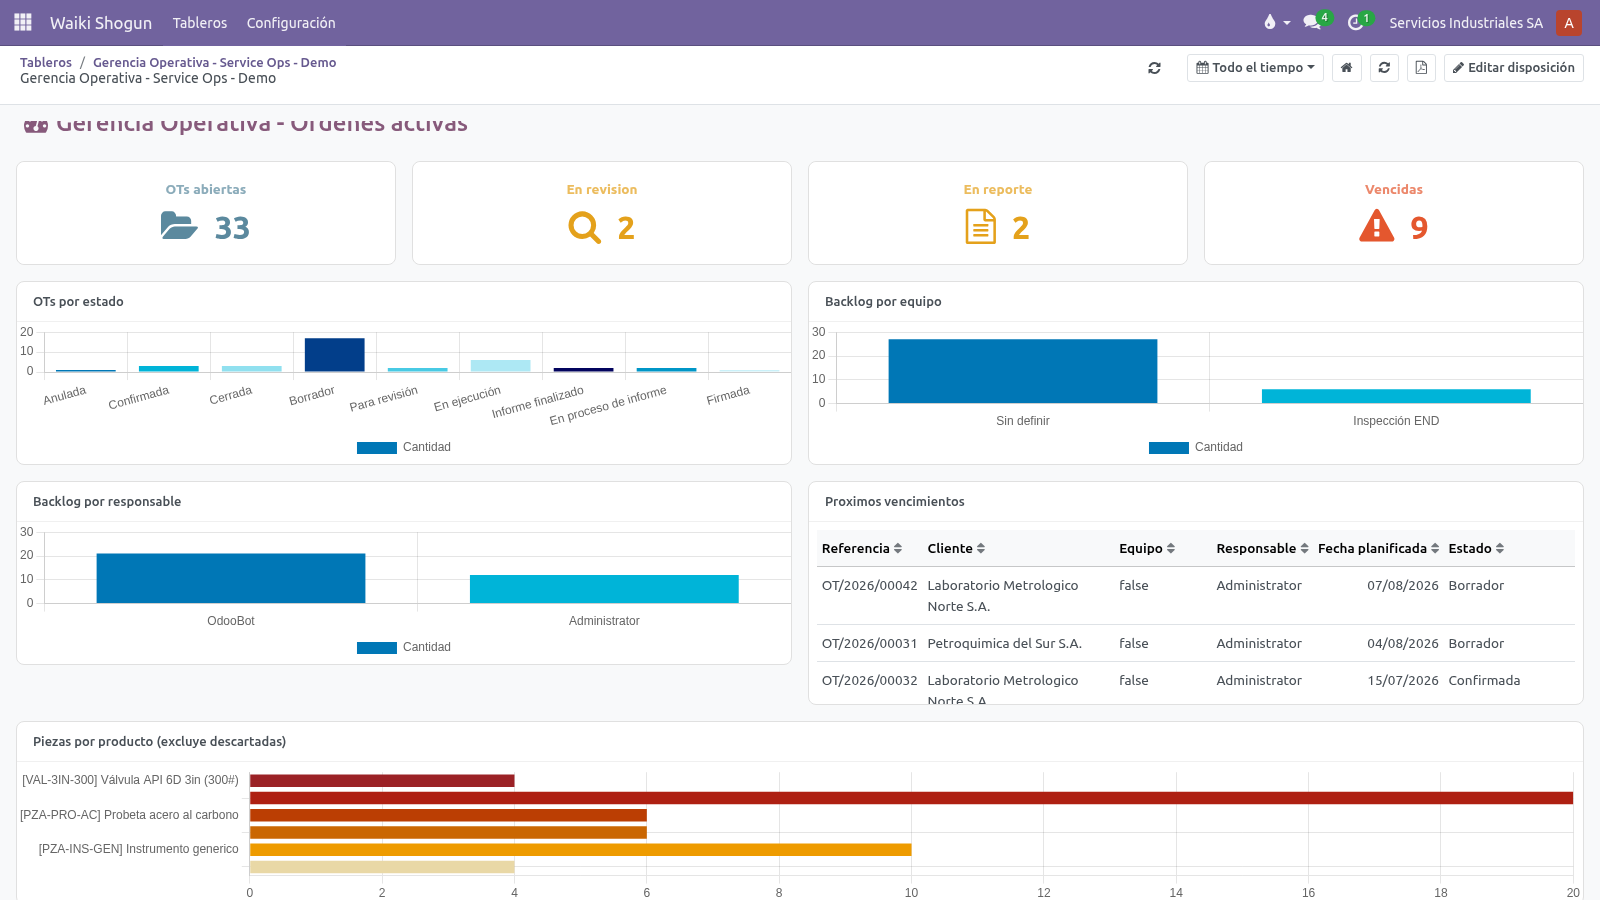Screen dimensions: 1600x900
Task: Open the En revision 2 card
Action: (x=602, y=213)
